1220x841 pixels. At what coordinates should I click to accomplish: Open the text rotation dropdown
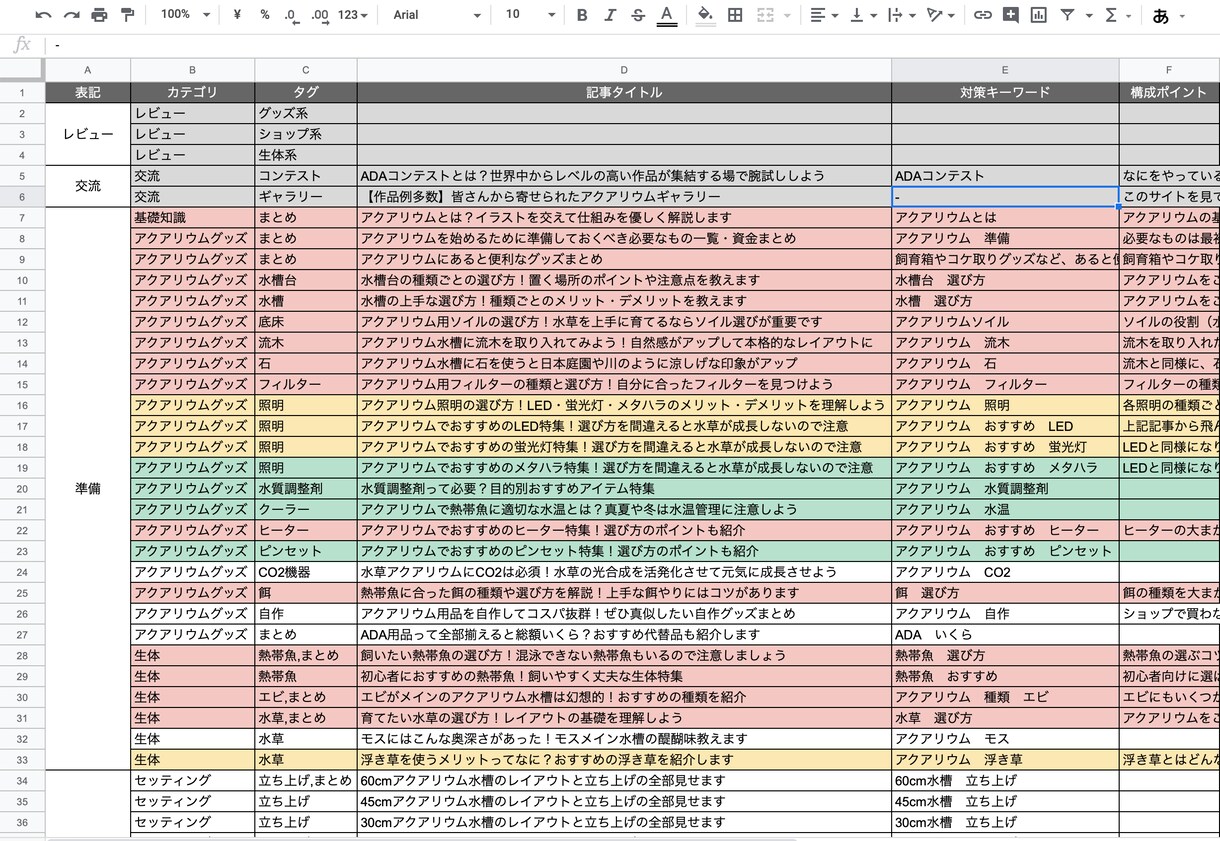pyautogui.click(x=940, y=15)
